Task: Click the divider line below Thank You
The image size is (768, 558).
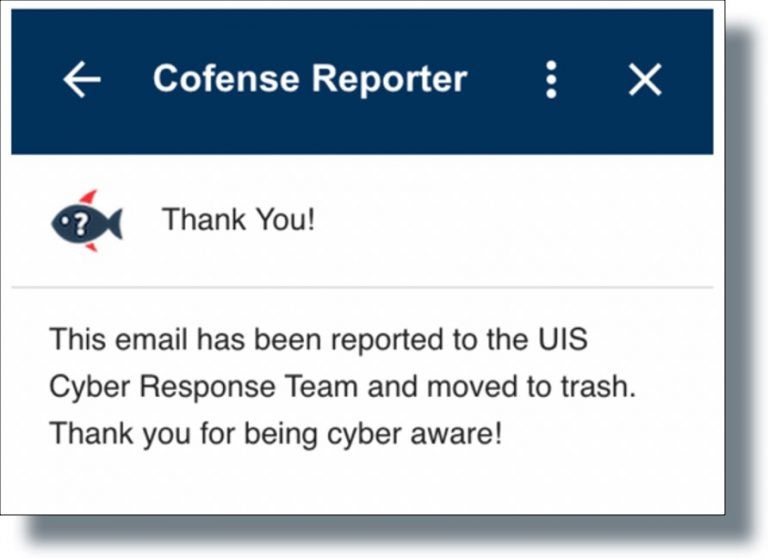Action: (362, 288)
